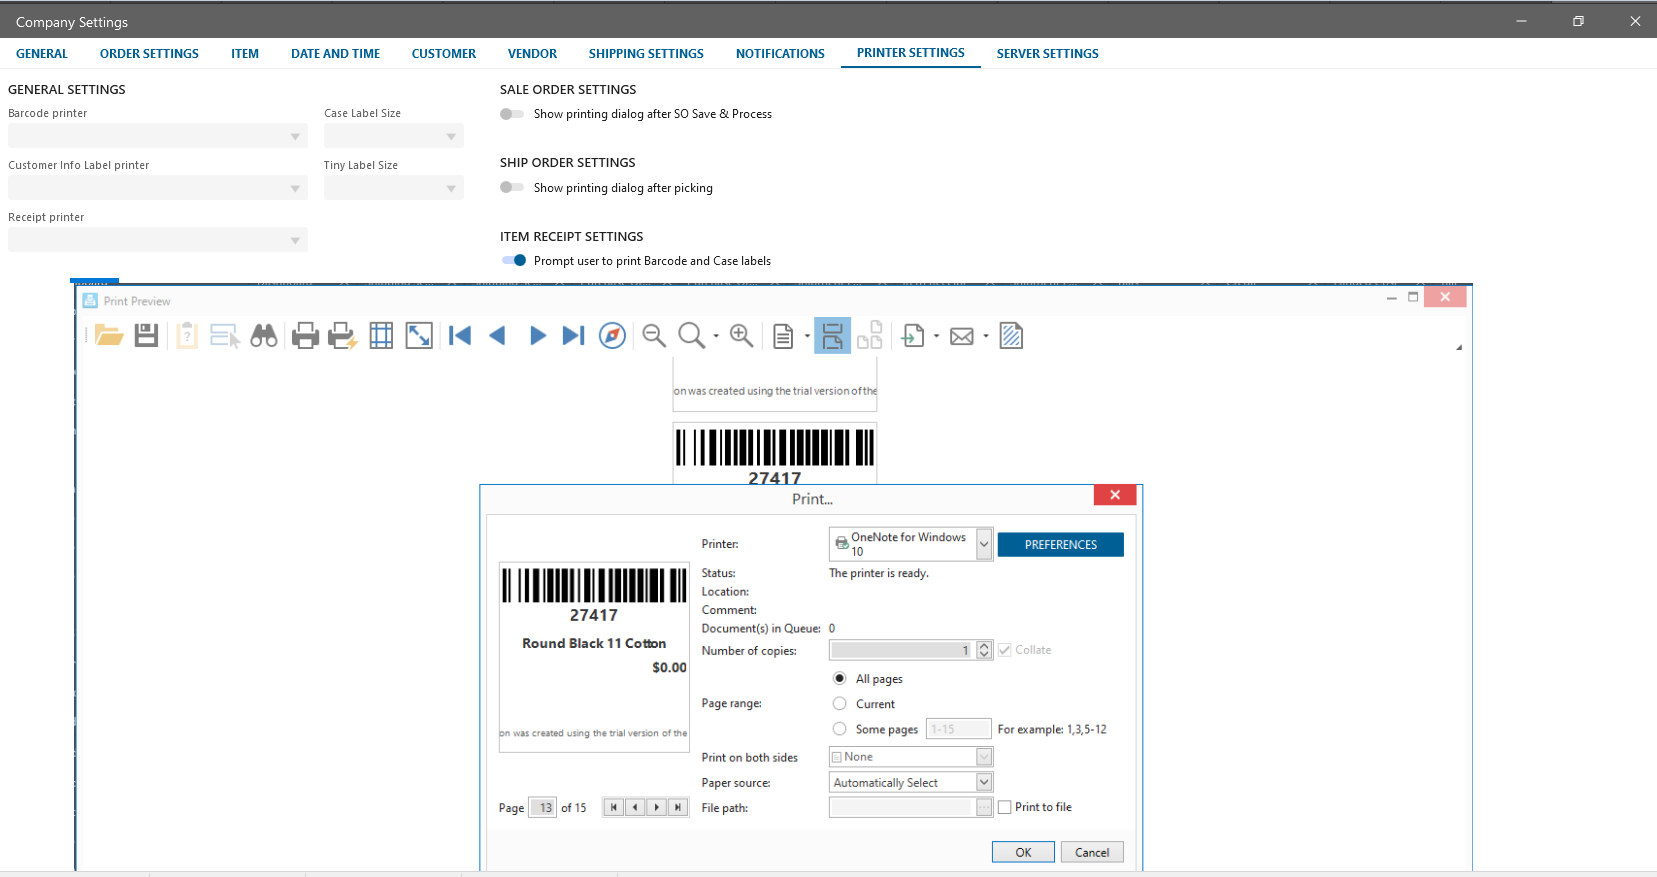Open the export format dropdown arrow
The width and height of the screenshot is (1657, 877).
936,336
